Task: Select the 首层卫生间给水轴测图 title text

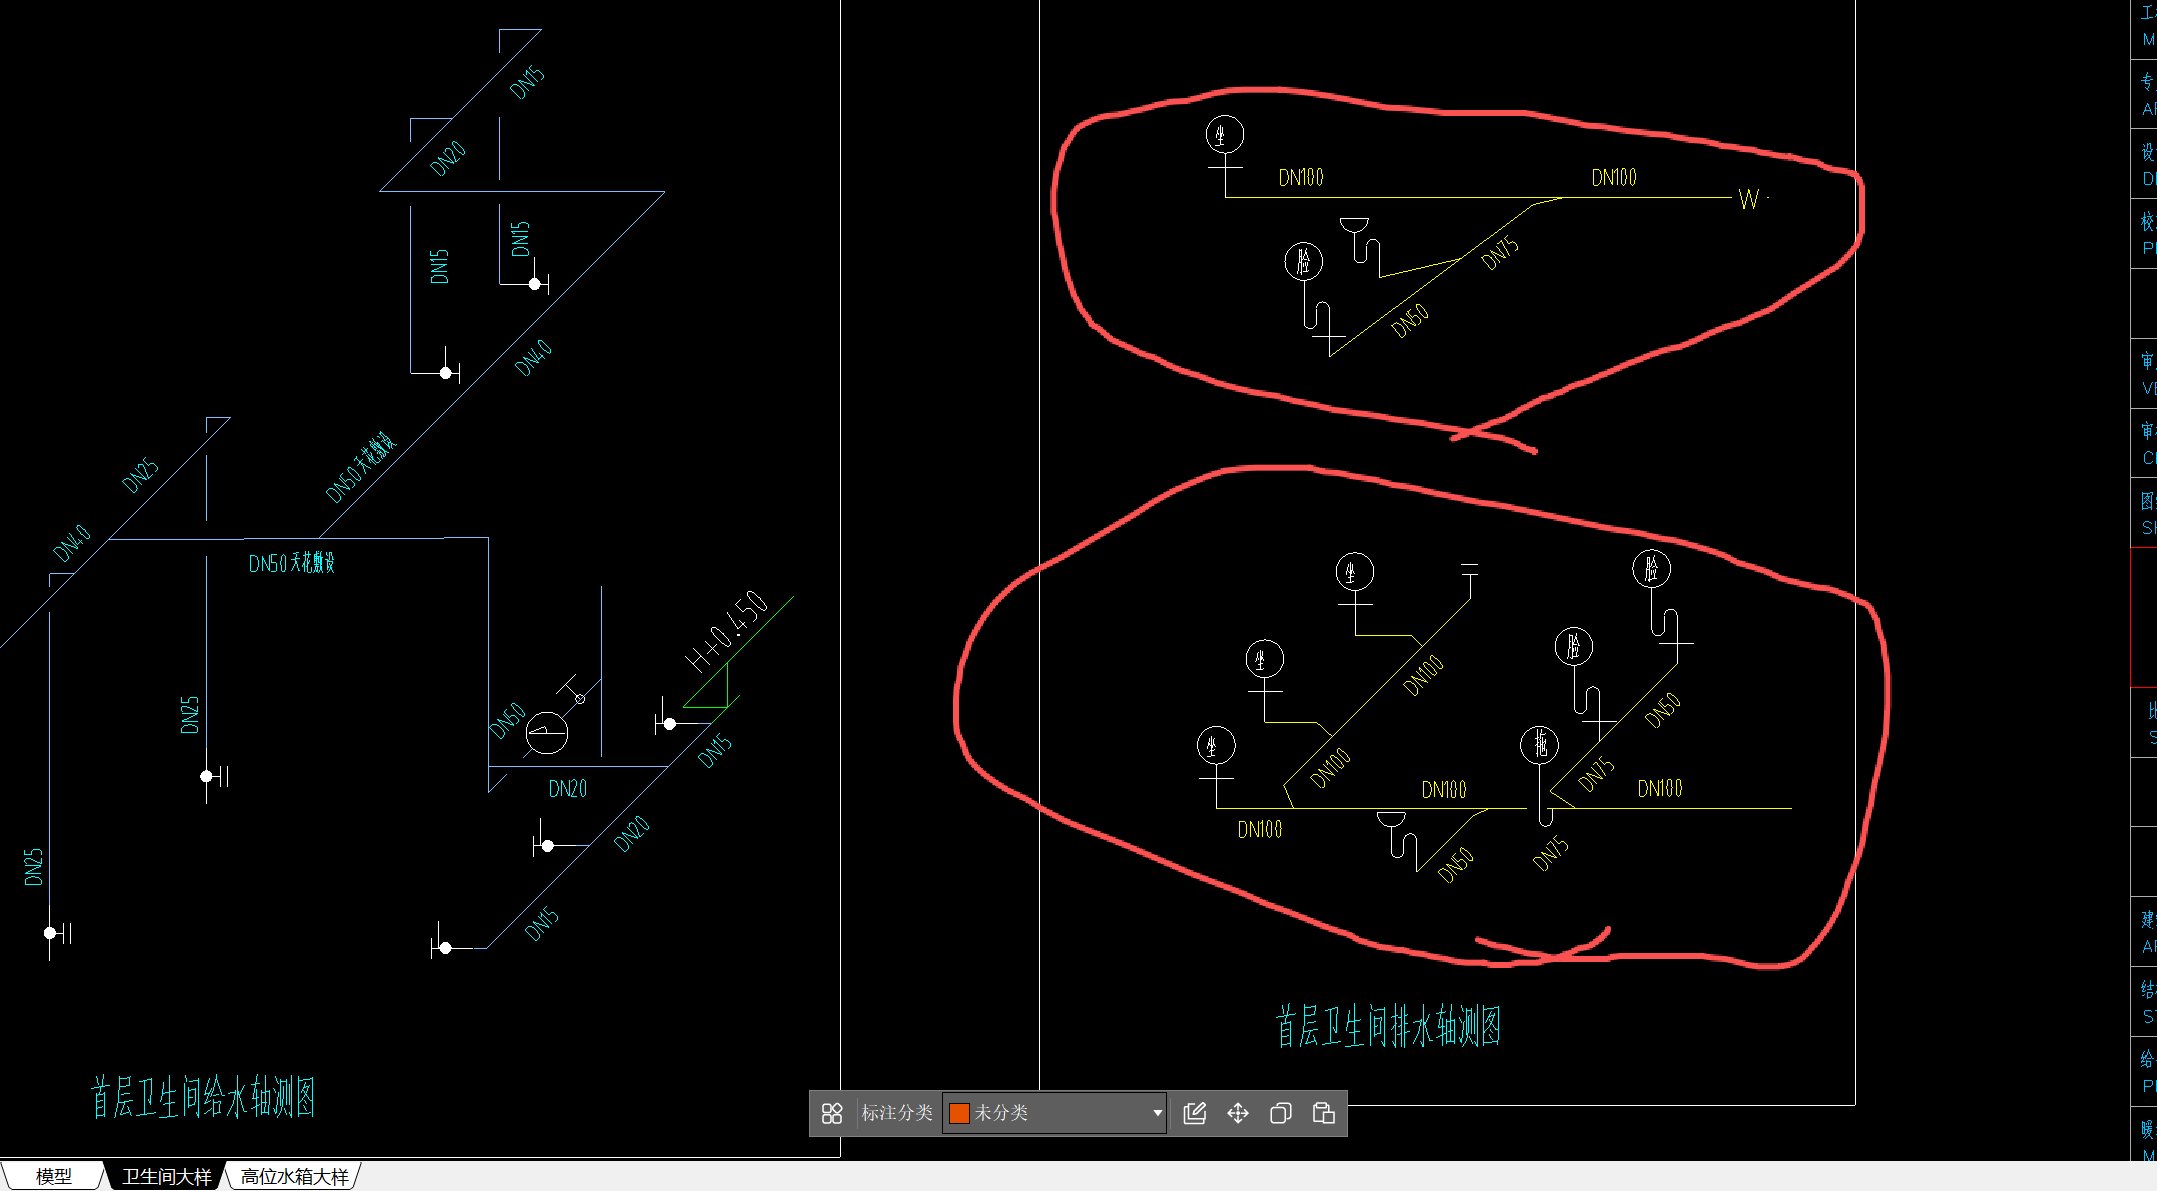Action: [x=203, y=1097]
